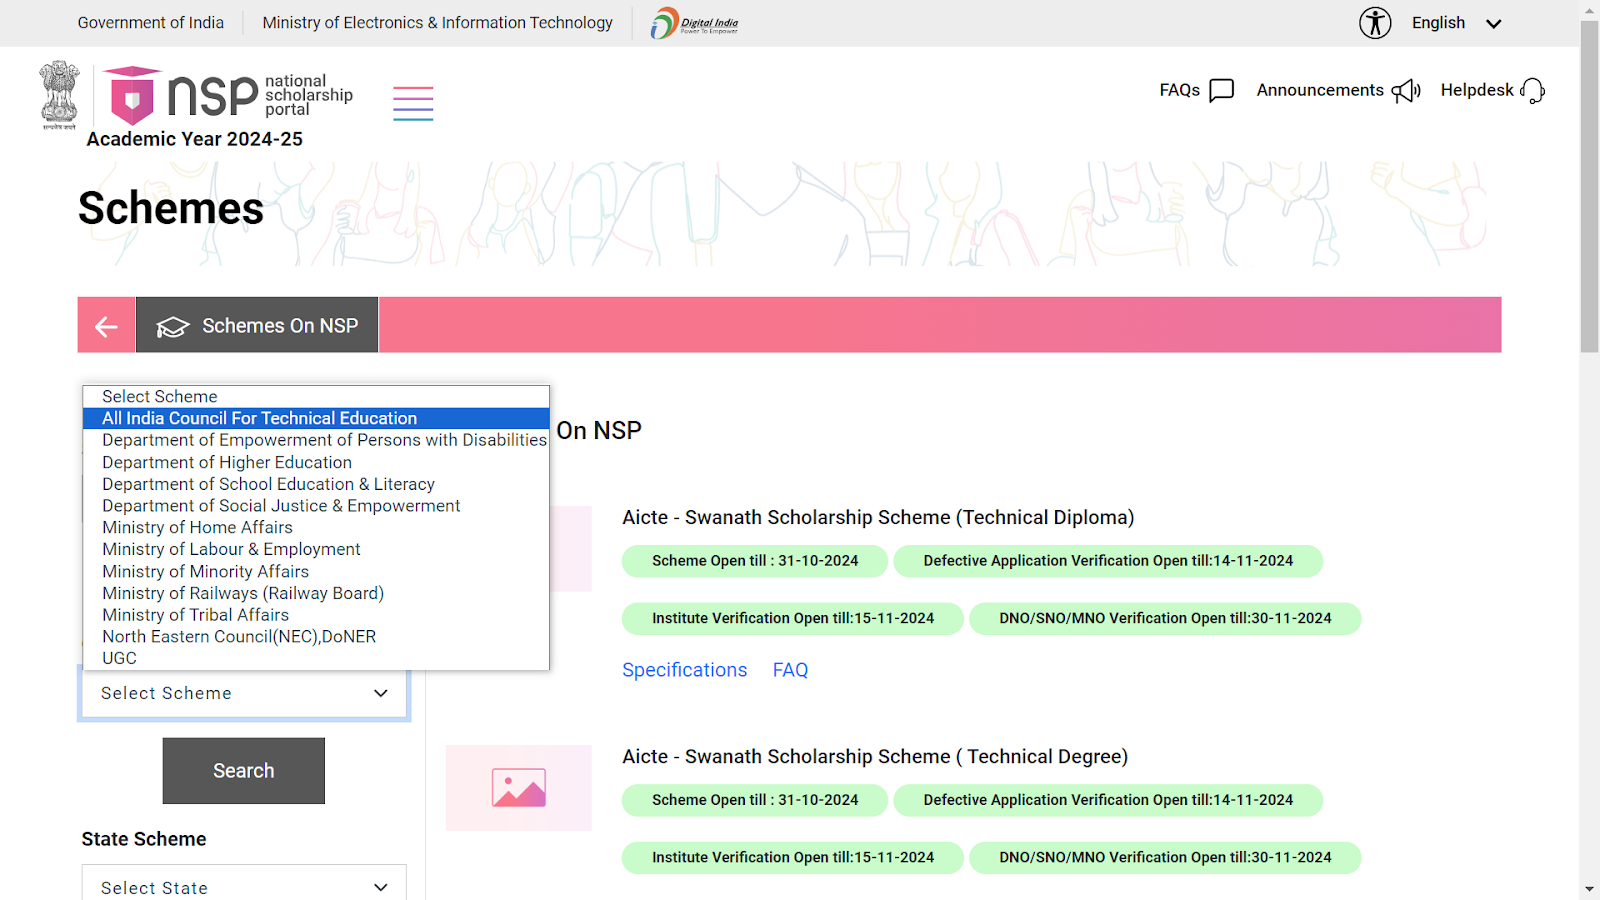Image resolution: width=1600 pixels, height=900 pixels.
Task: Choose the Select Scheme placeholder option
Action: point(316,397)
